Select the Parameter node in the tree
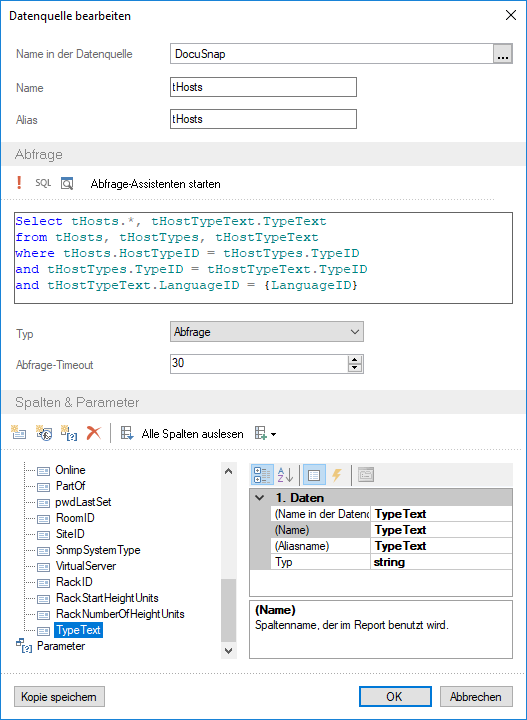The width and height of the screenshot is (527, 720). click(61, 646)
